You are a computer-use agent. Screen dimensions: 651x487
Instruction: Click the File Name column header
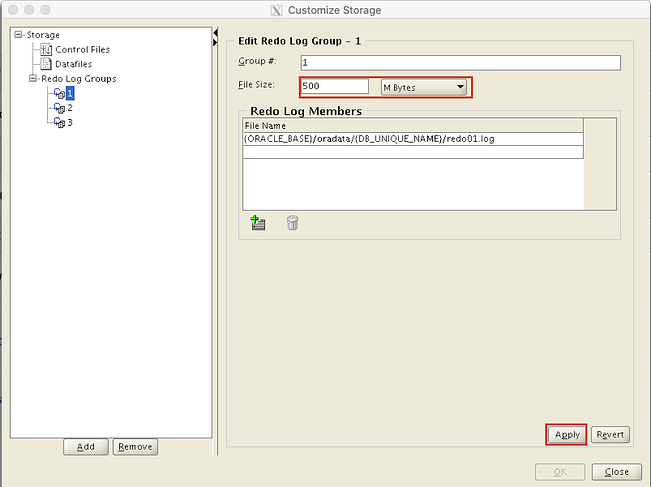(x=413, y=125)
